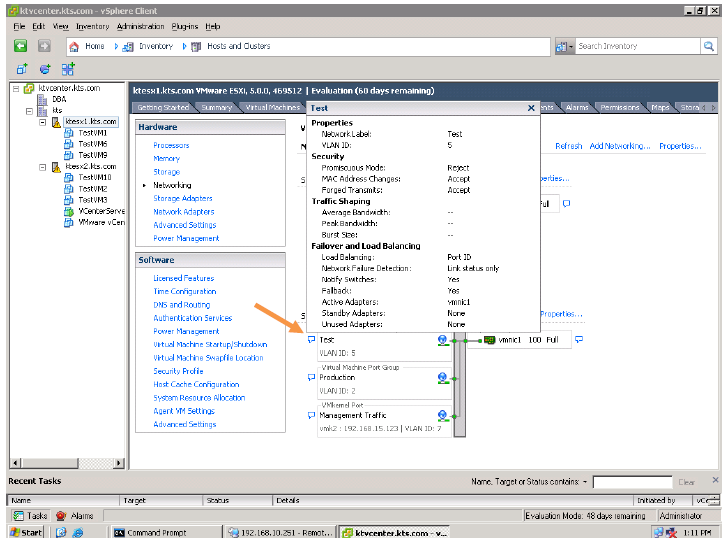
Task: Open the File menu
Action: pyautogui.click(x=19, y=26)
